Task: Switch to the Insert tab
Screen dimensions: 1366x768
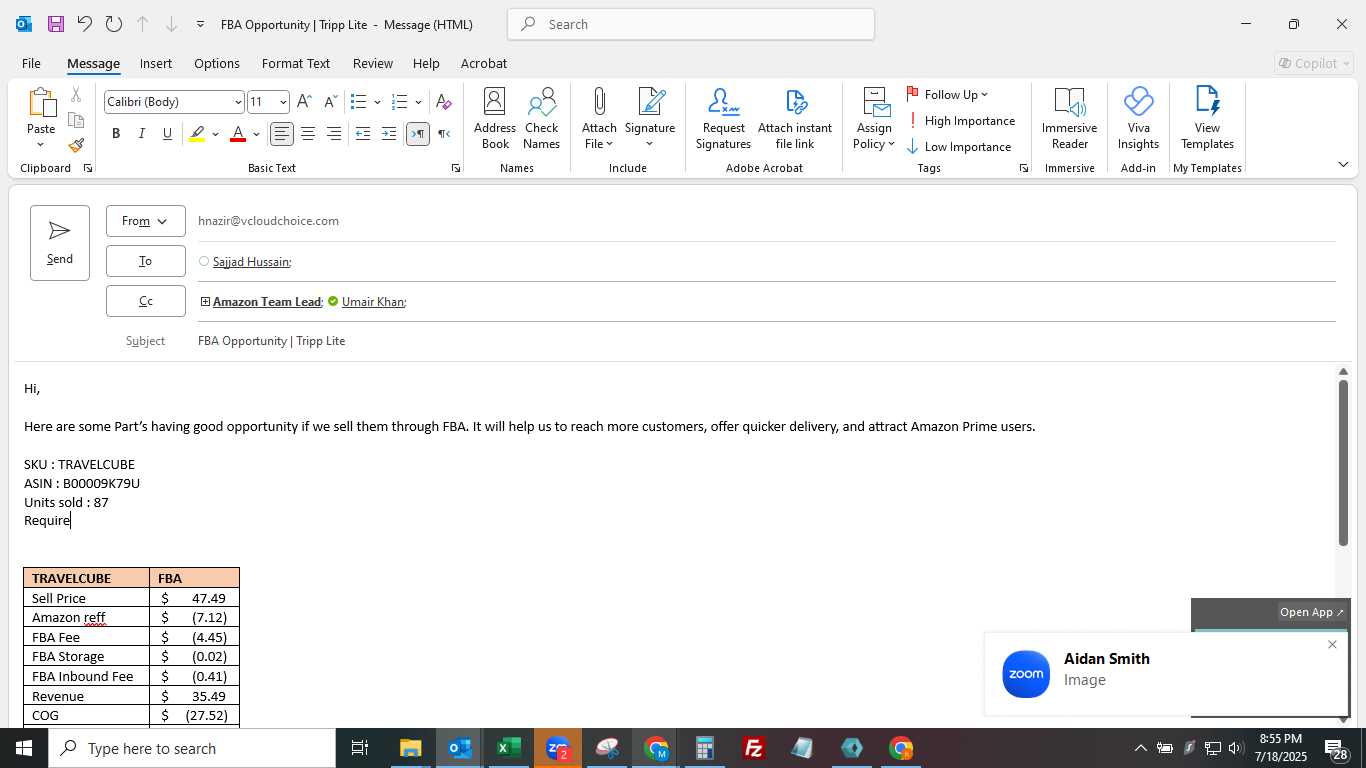Action: 156,63
